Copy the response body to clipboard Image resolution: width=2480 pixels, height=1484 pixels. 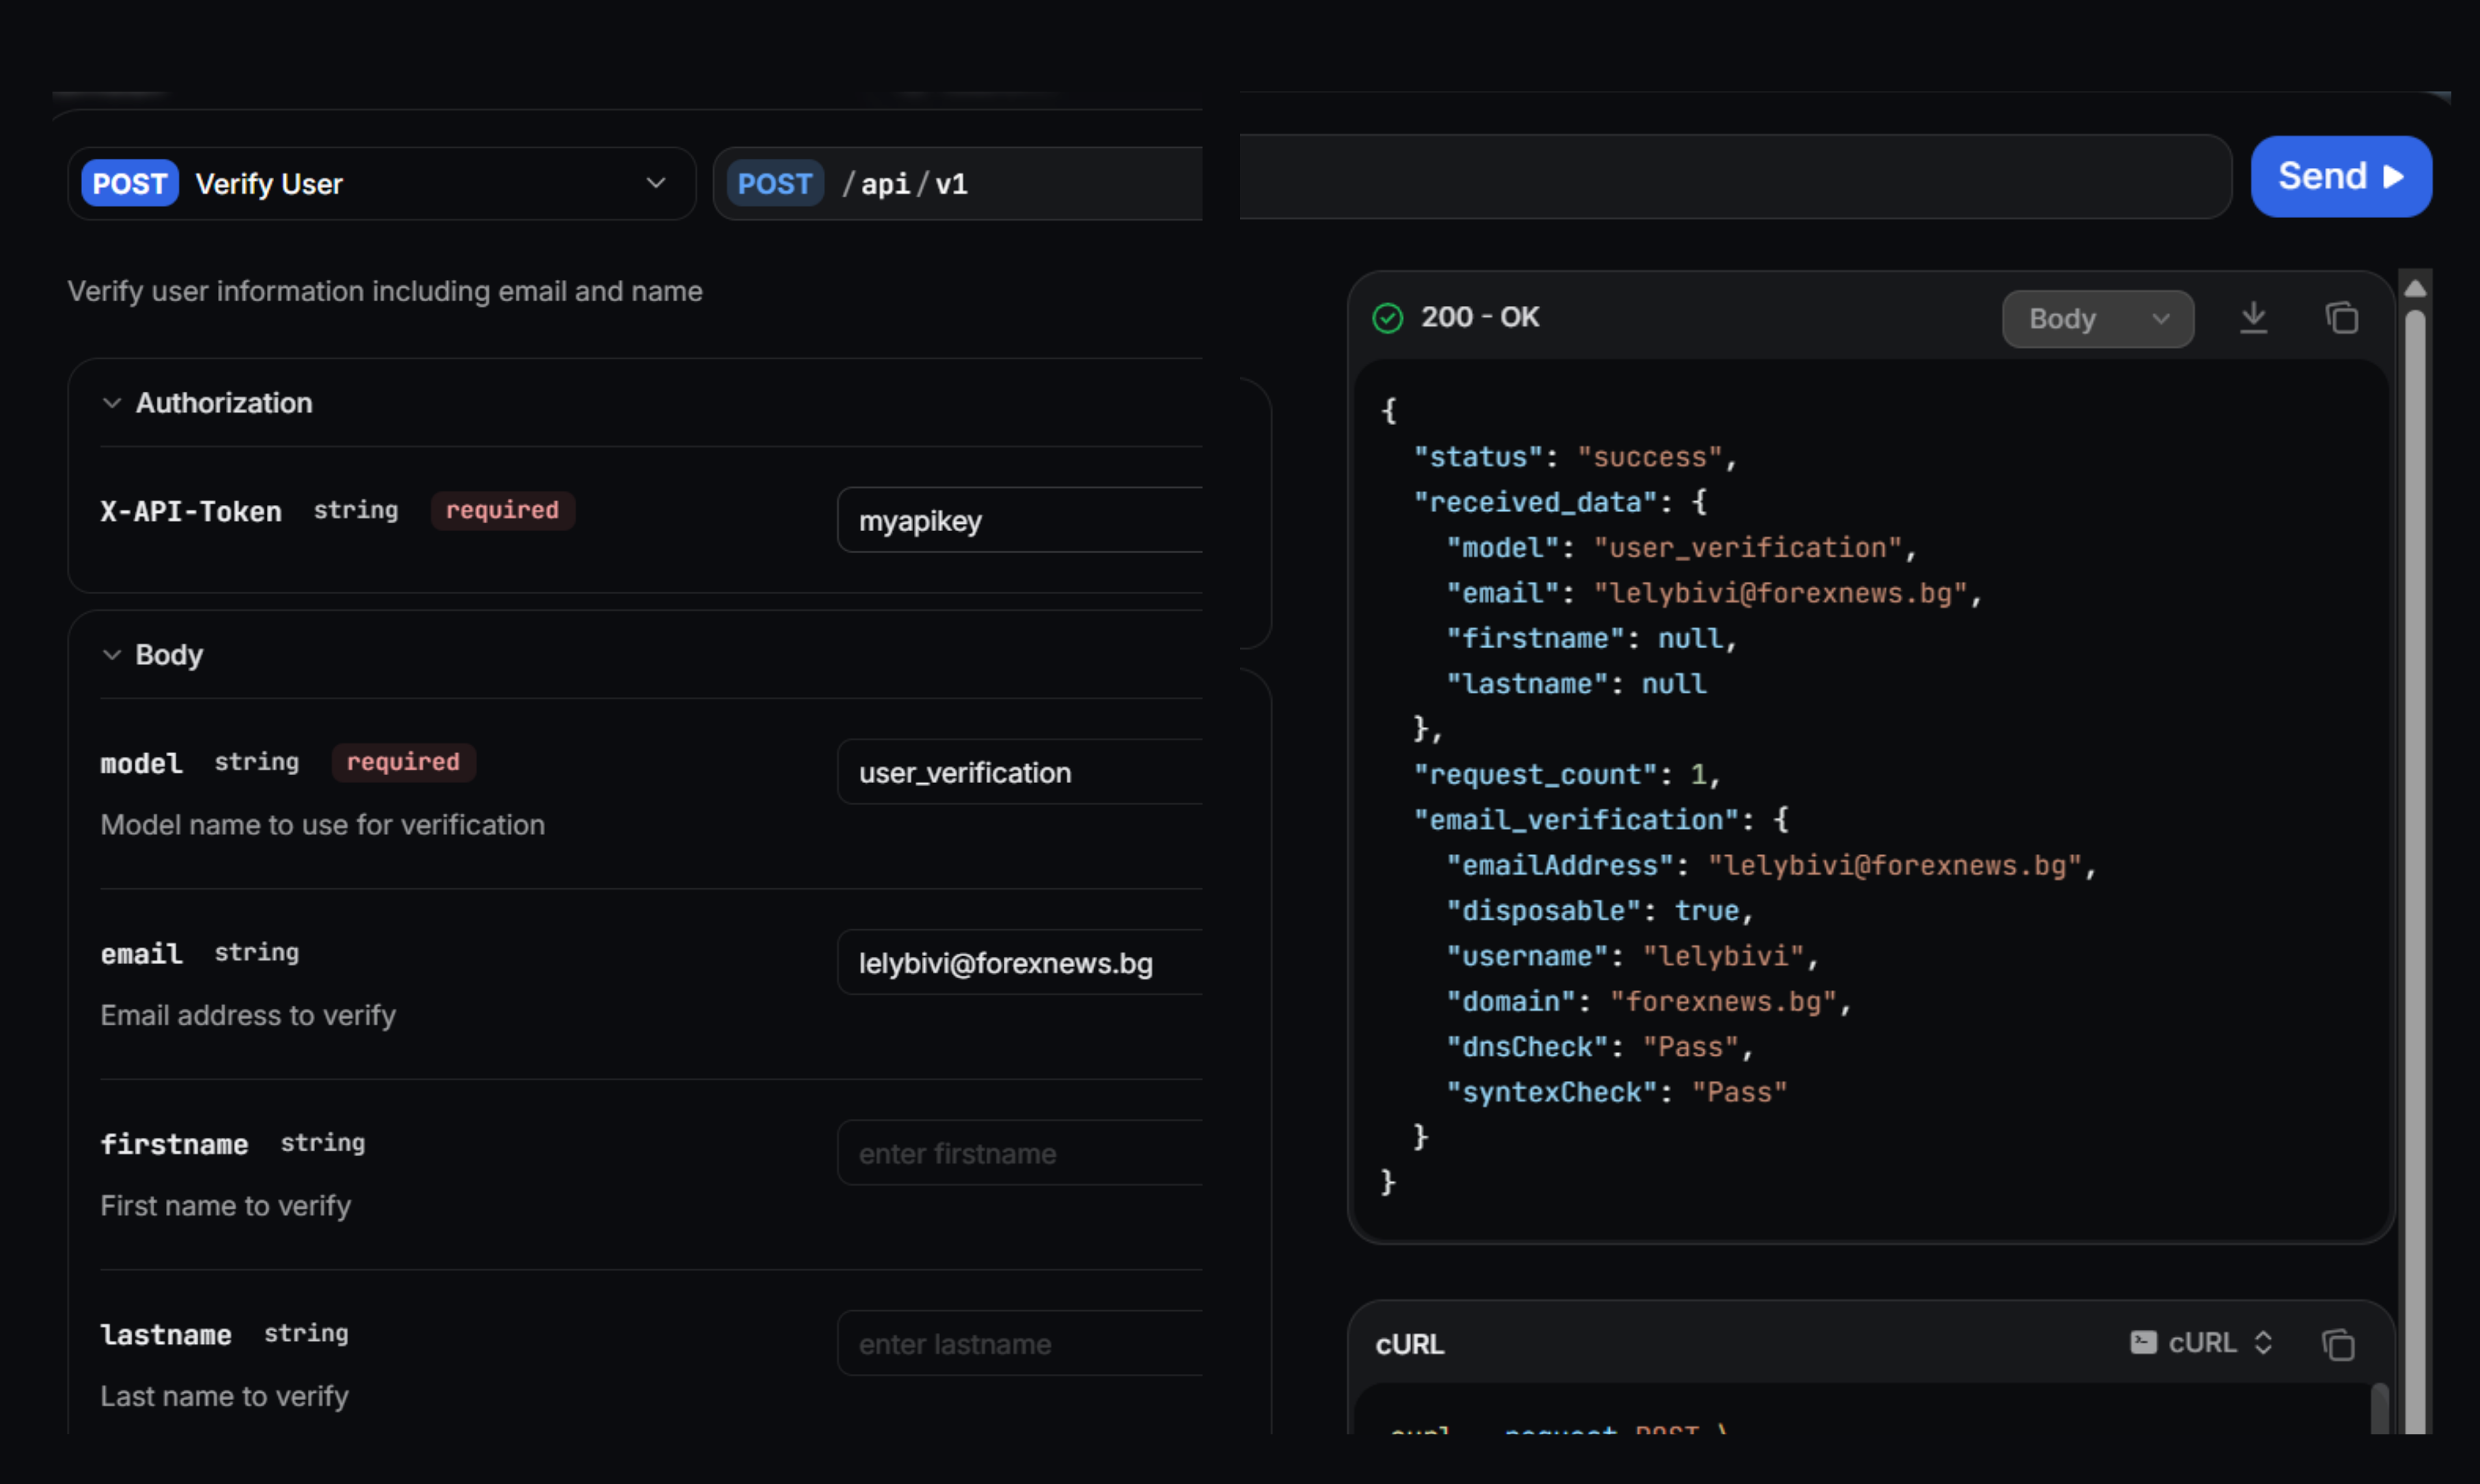2341,318
